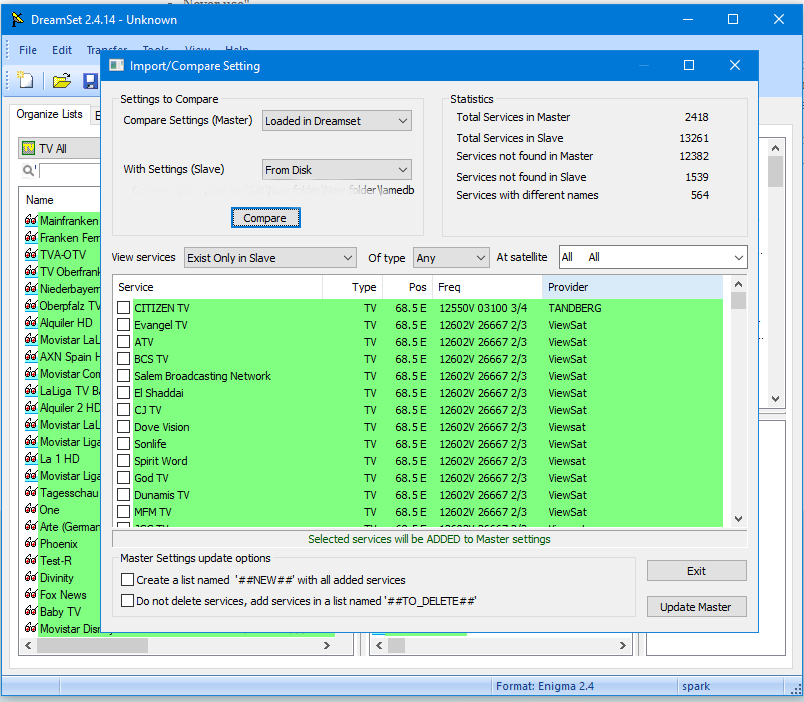The width and height of the screenshot is (804, 702).
Task: Select the 'Dunamis TV' service row
Action: coord(420,495)
